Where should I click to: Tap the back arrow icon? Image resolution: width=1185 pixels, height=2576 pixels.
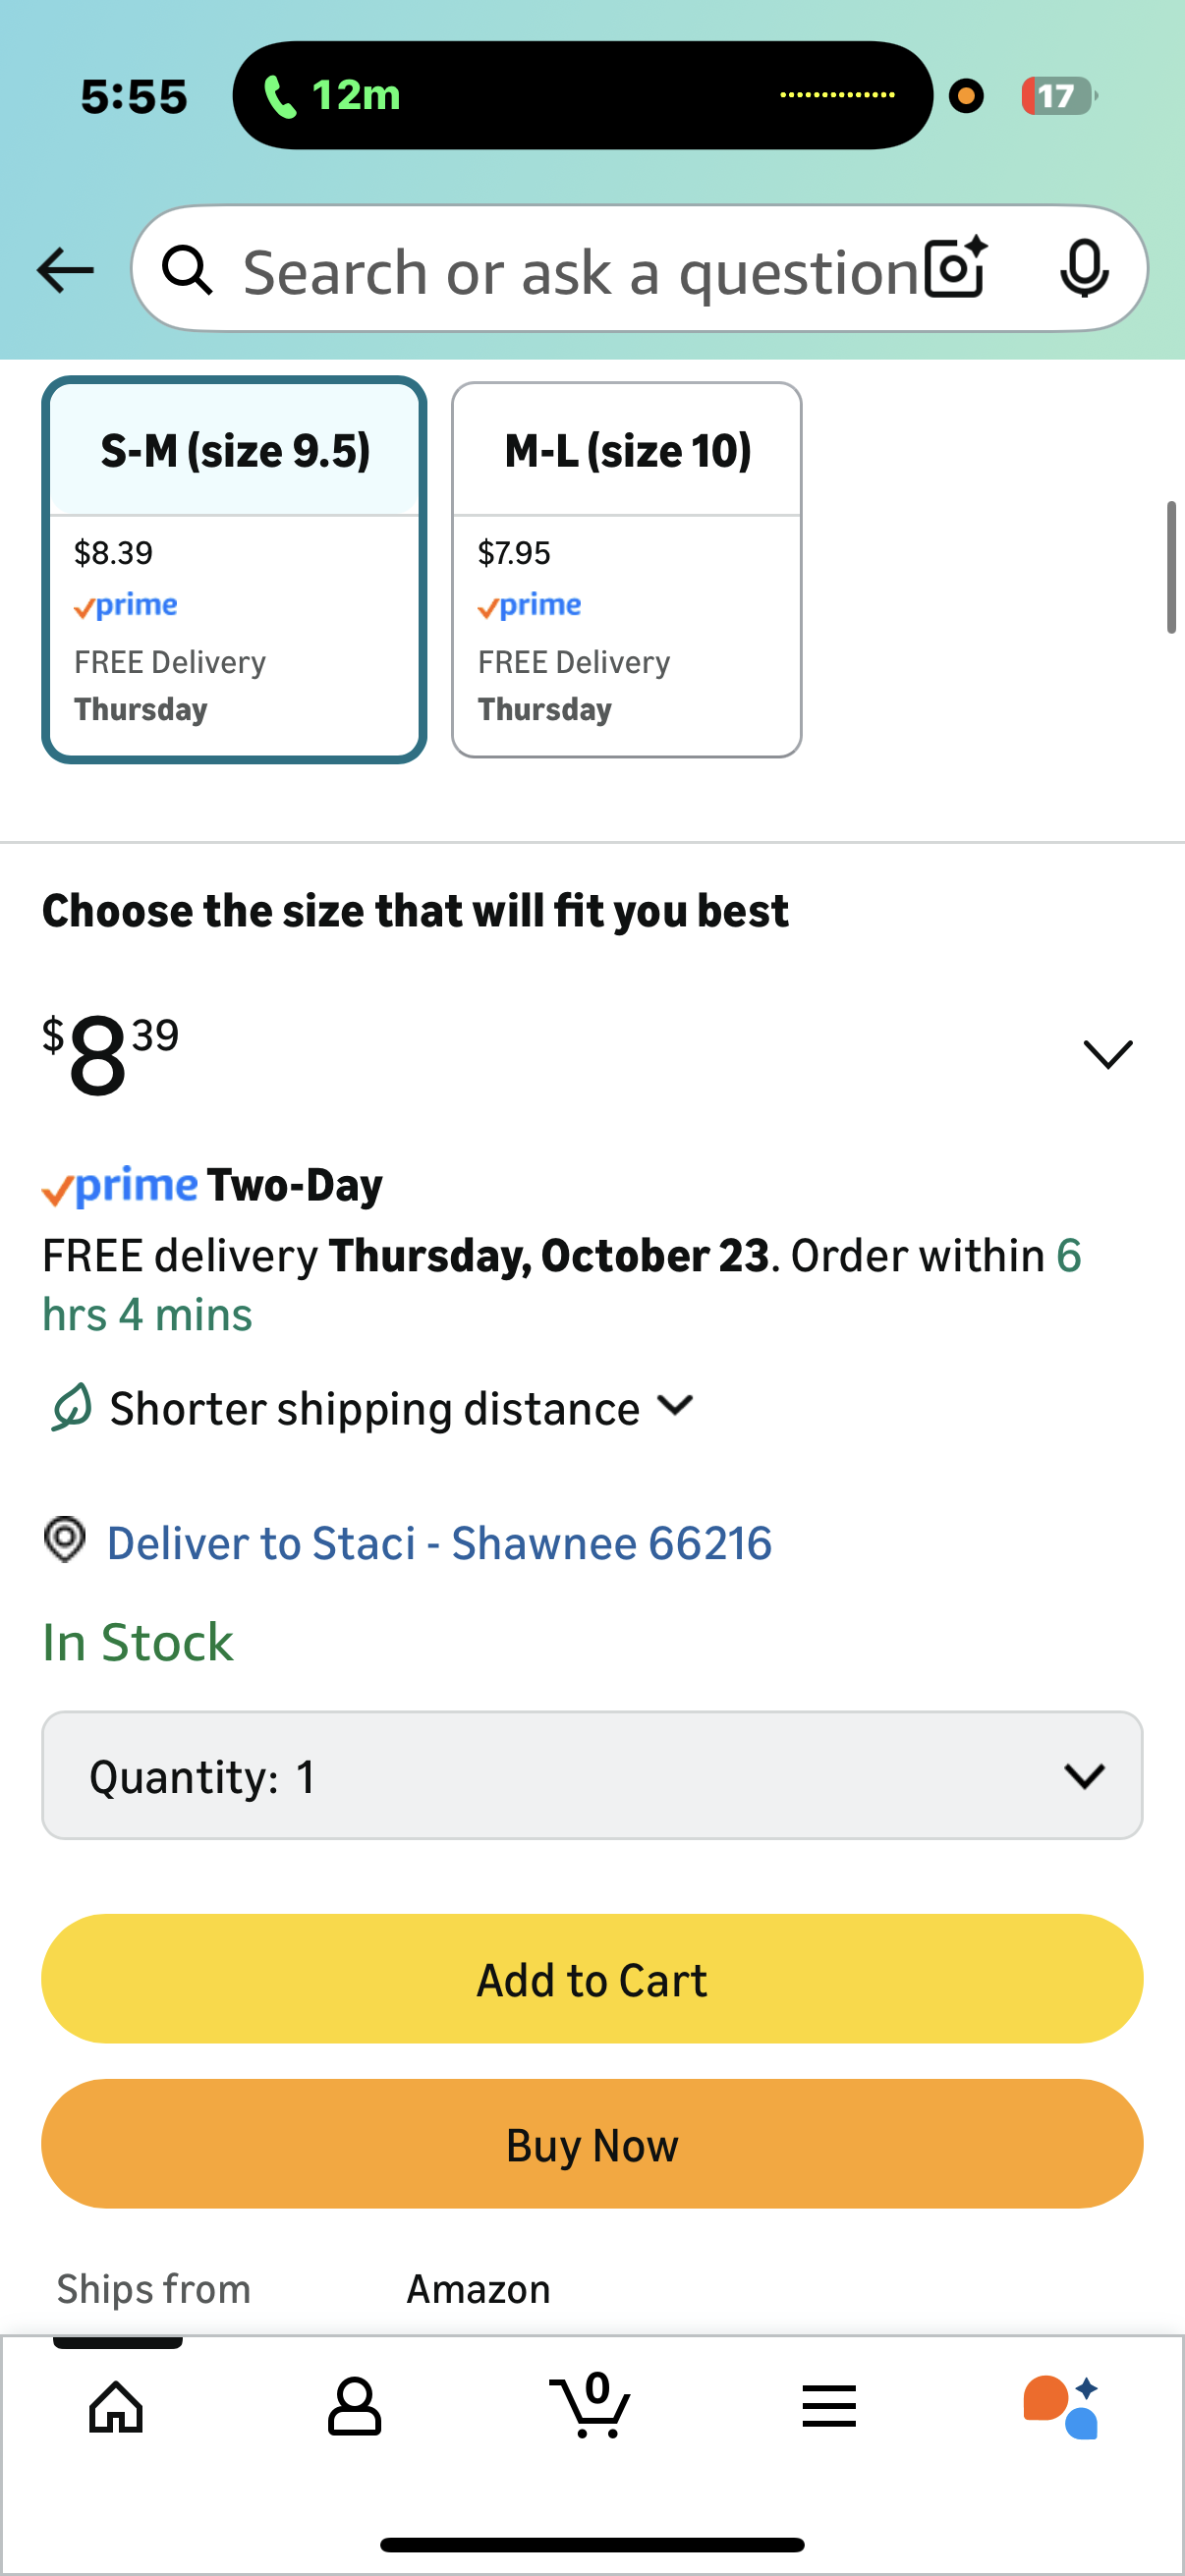coord(65,270)
